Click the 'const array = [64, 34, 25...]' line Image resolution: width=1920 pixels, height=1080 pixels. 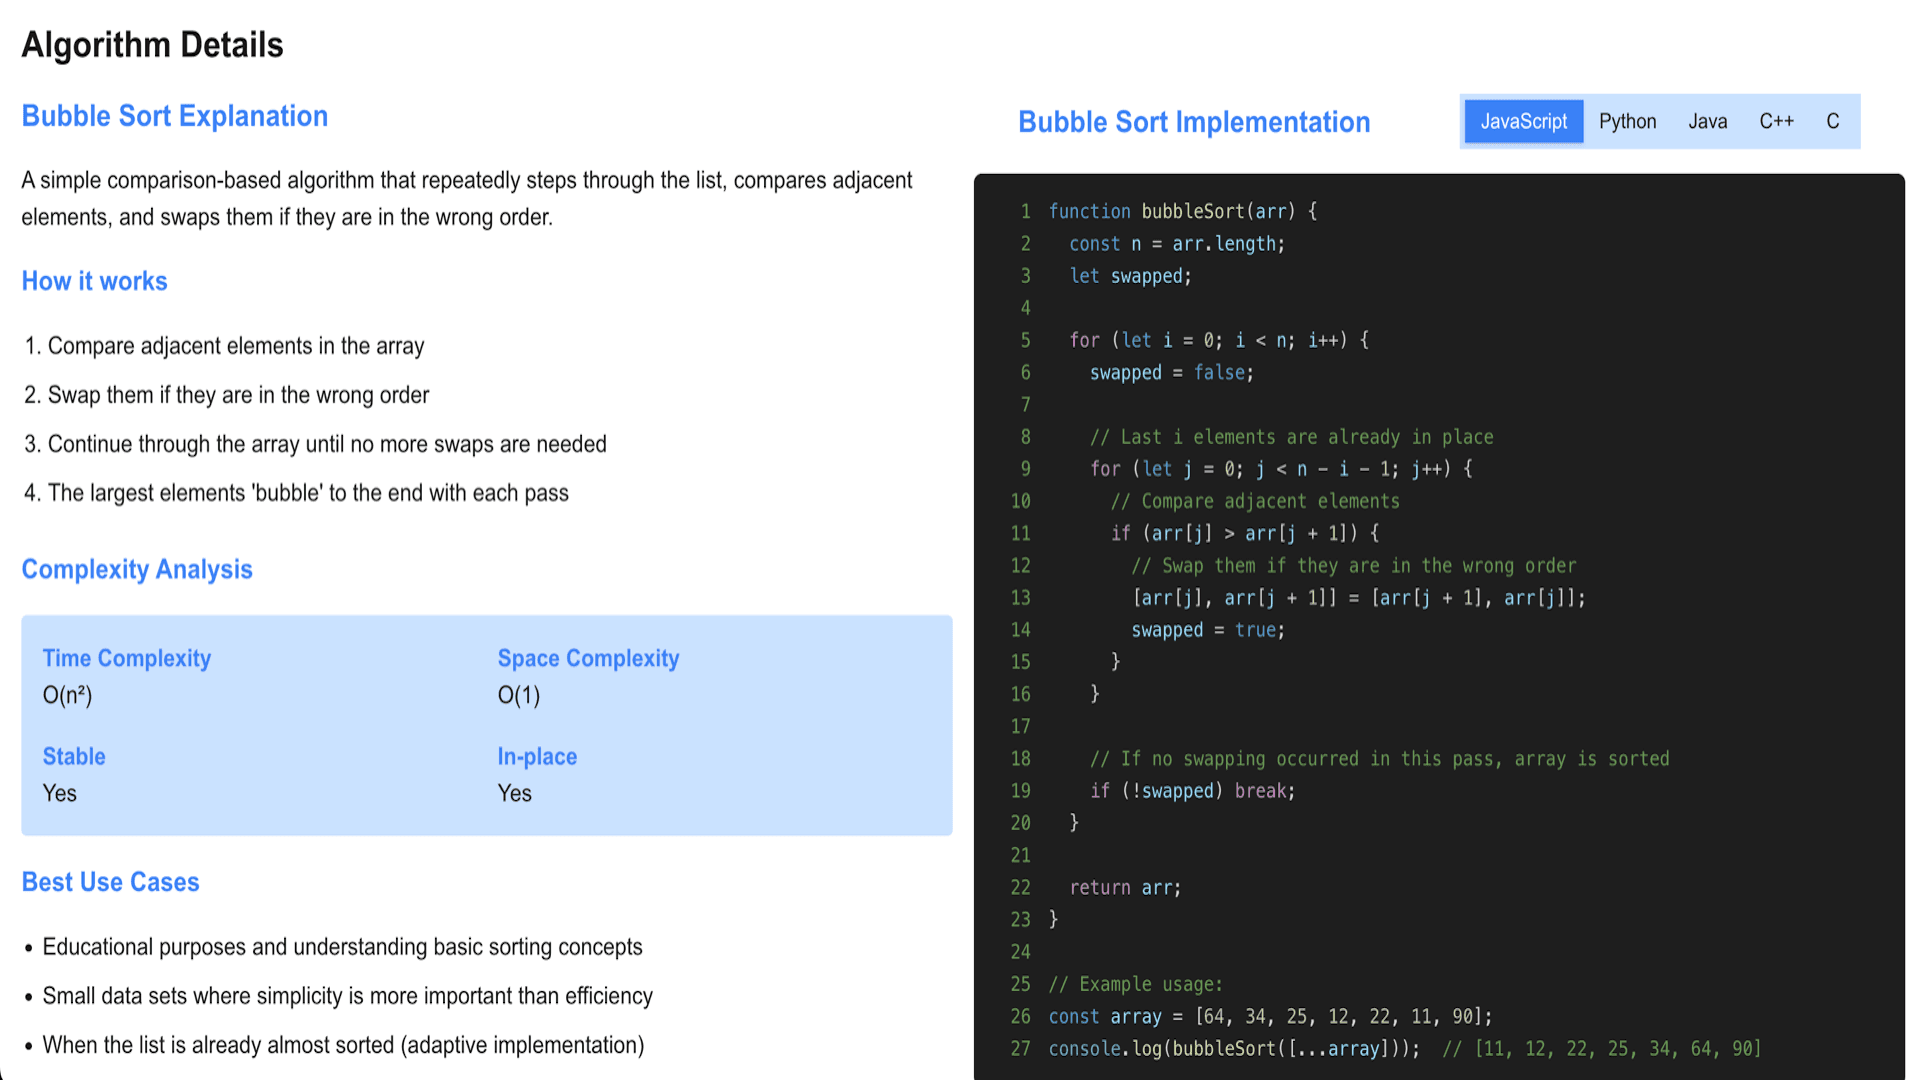click(x=1270, y=1016)
